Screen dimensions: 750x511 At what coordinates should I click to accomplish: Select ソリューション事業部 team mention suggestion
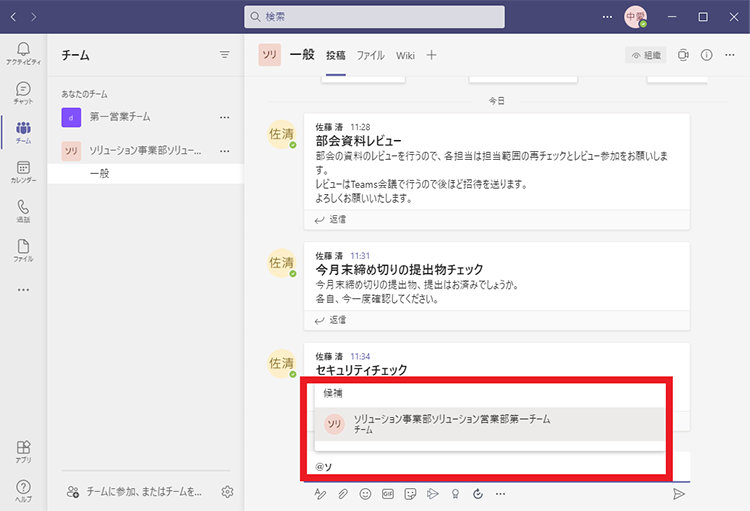[x=489, y=424]
